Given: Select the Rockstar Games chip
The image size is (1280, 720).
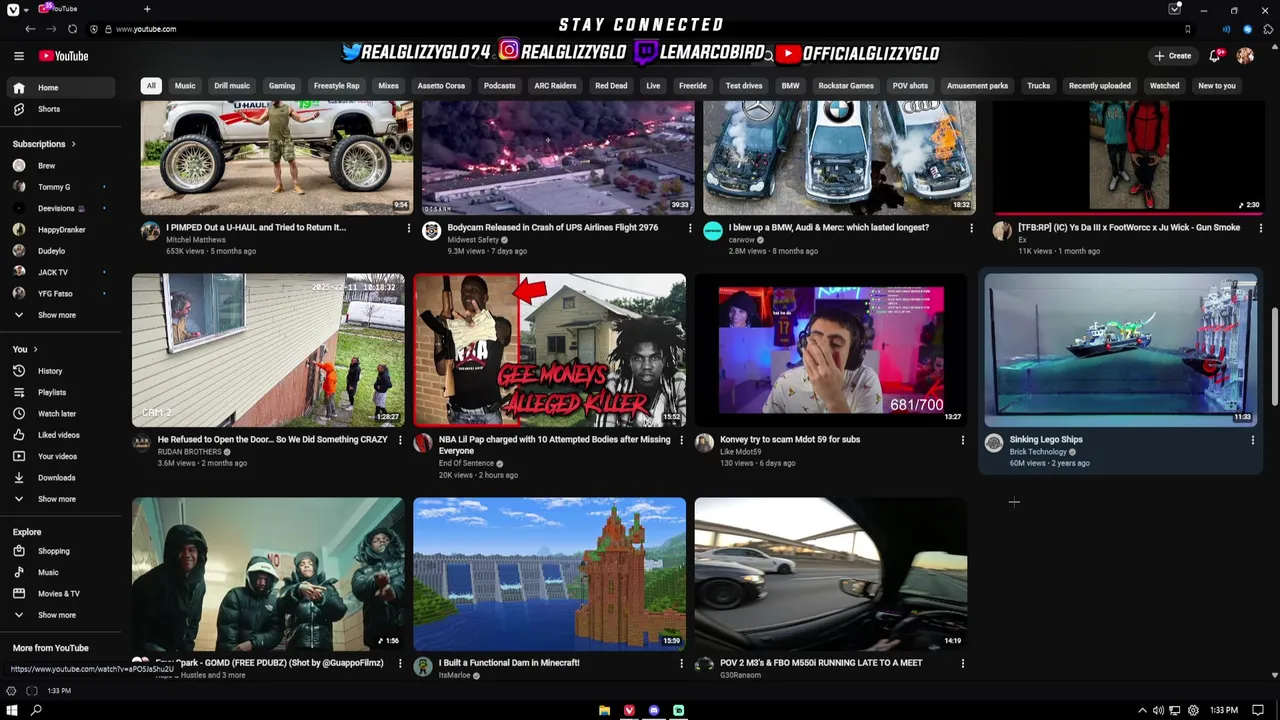Looking at the screenshot, I should pos(846,86).
